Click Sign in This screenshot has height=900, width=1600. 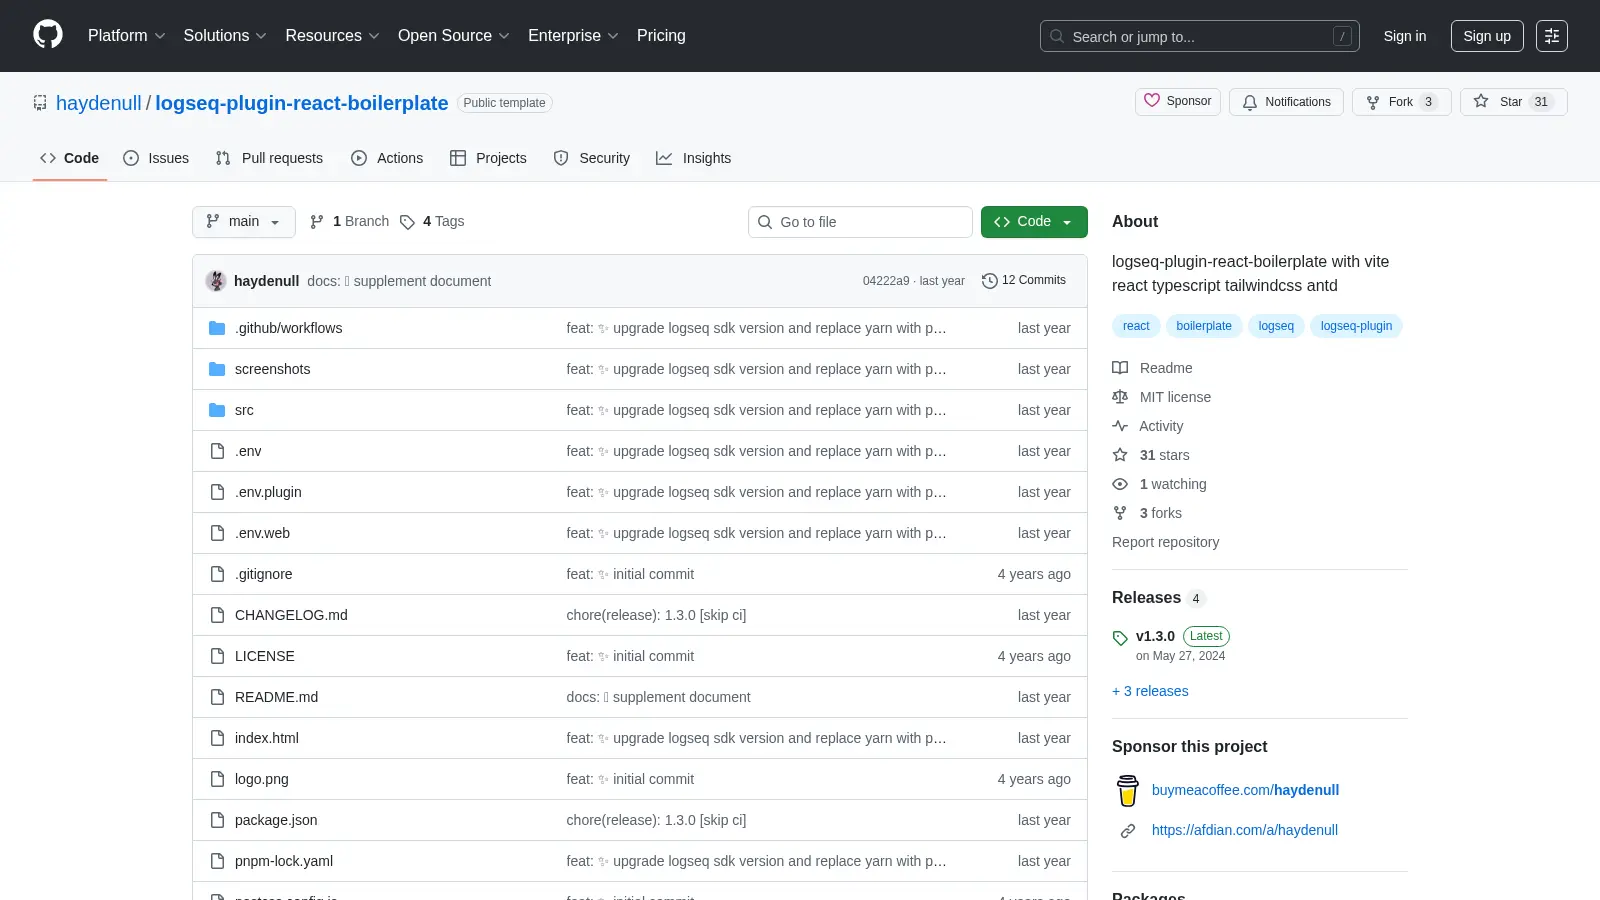click(x=1405, y=36)
